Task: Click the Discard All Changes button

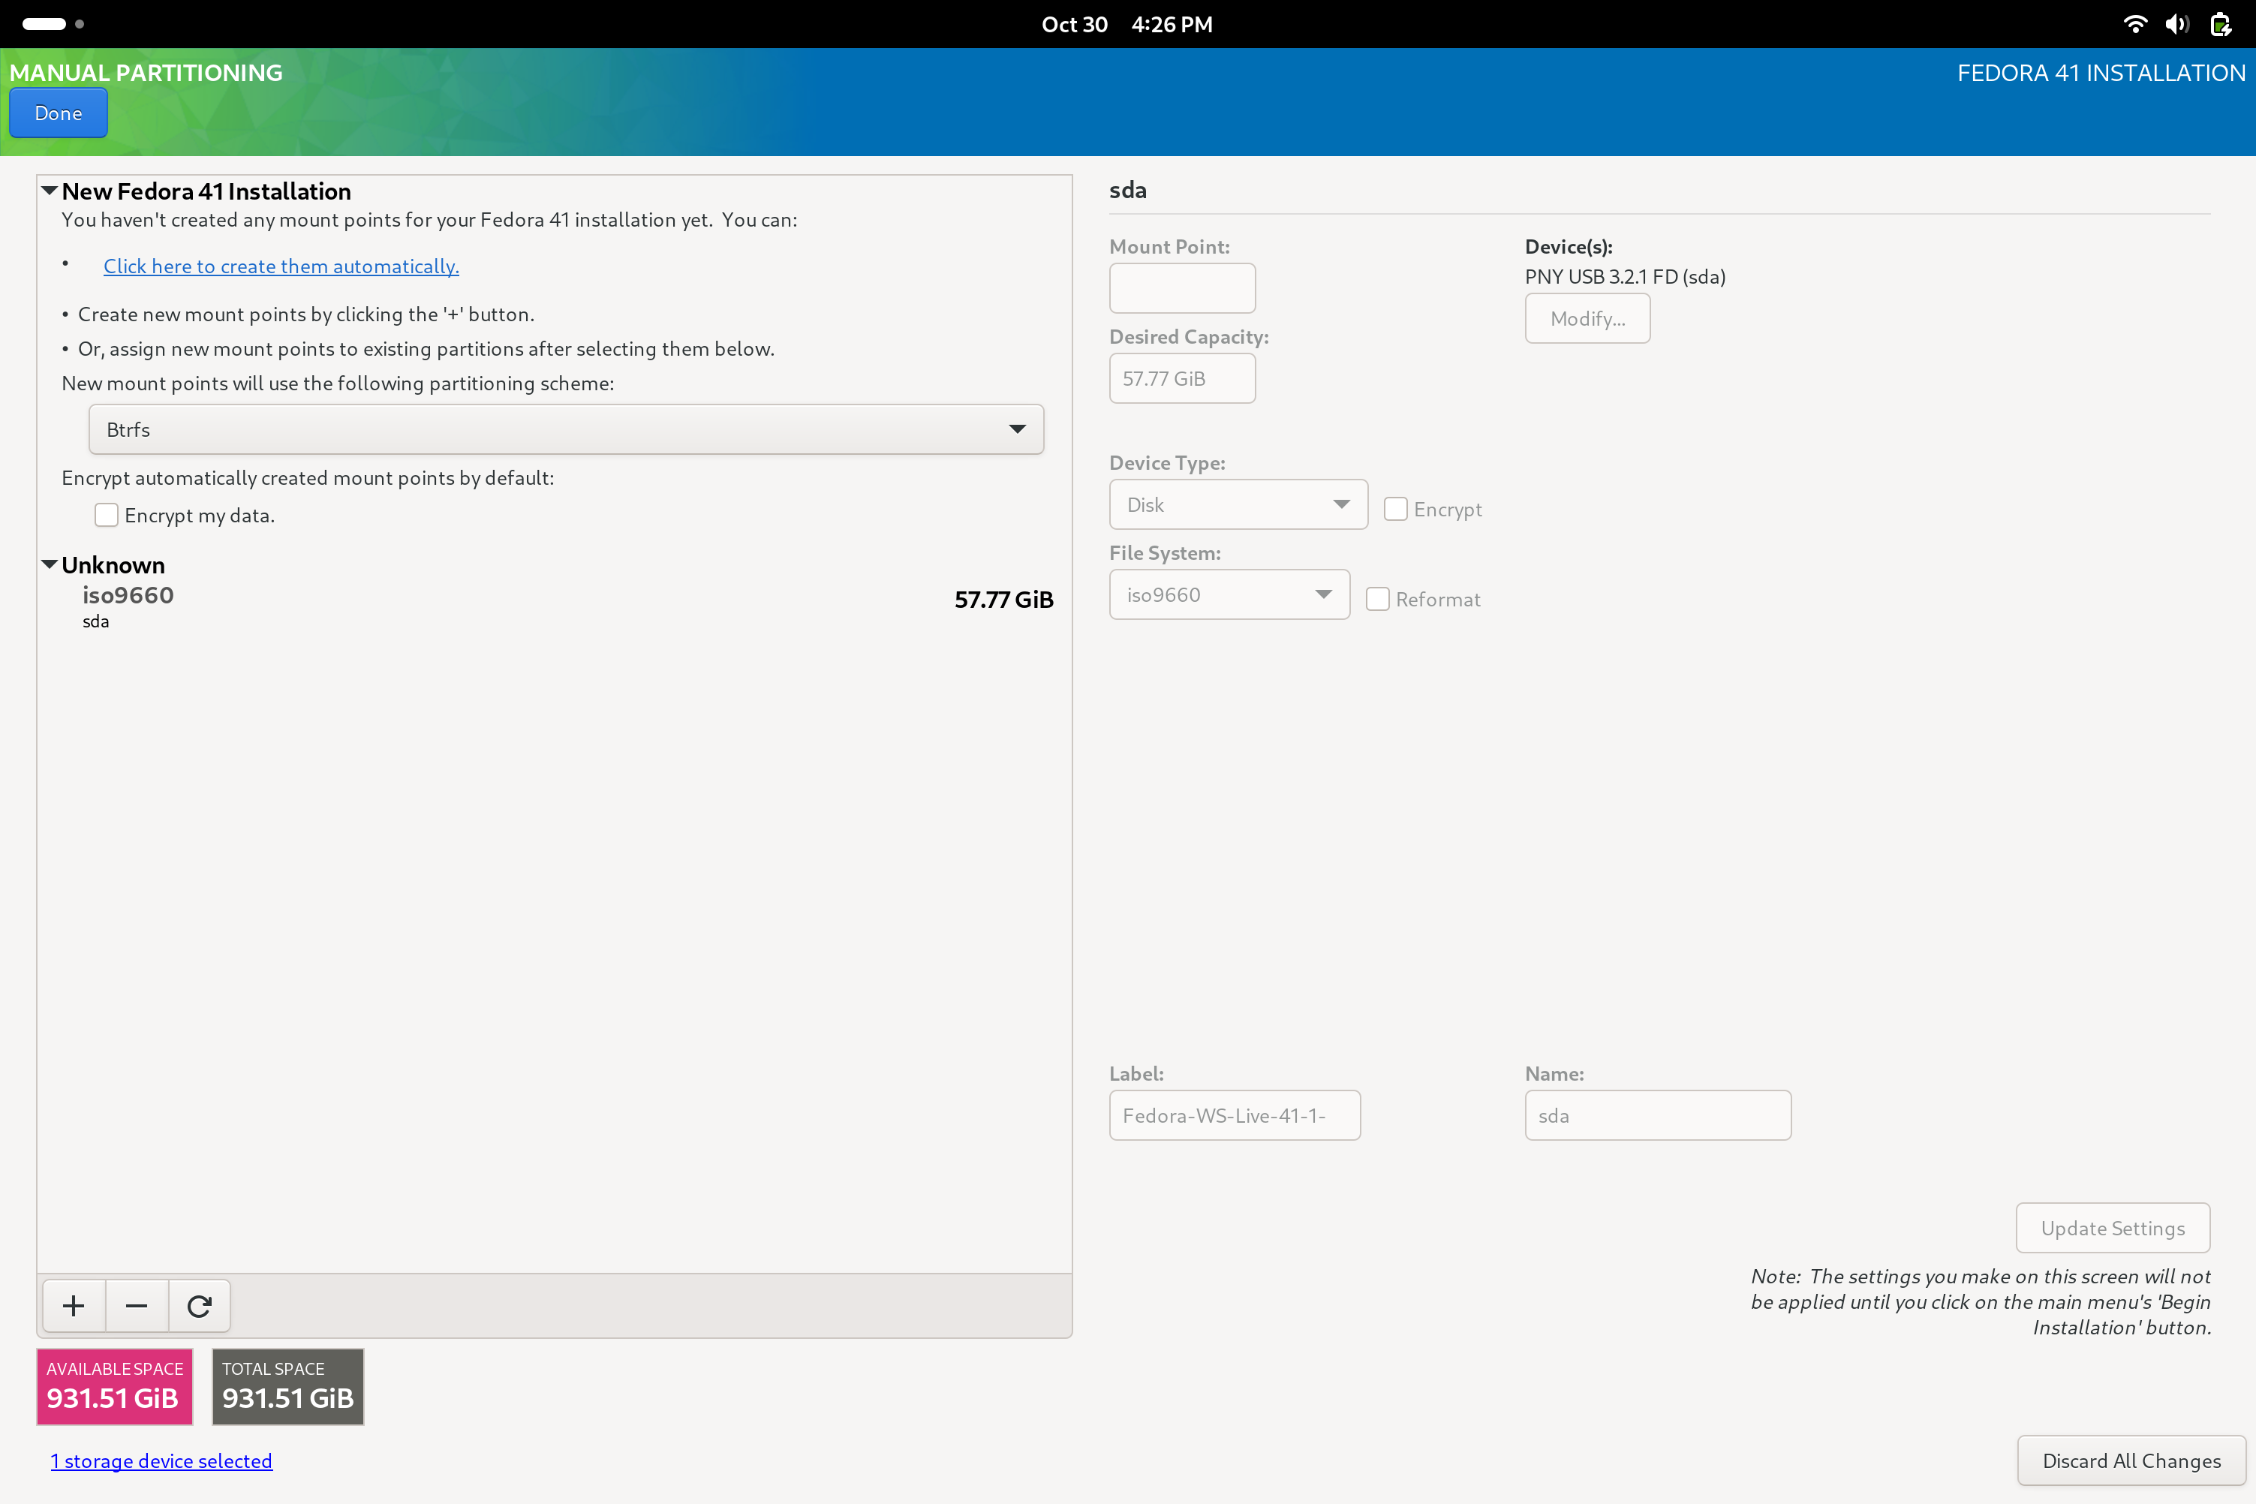Action: (x=2130, y=1461)
